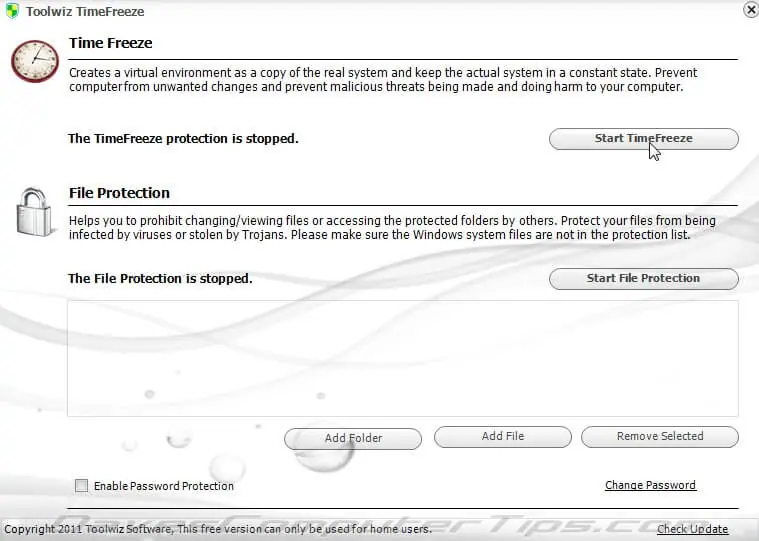Click "The TimeFreeze protection is stopped." status text
The width and height of the screenshot is (759, 541).
183,139
